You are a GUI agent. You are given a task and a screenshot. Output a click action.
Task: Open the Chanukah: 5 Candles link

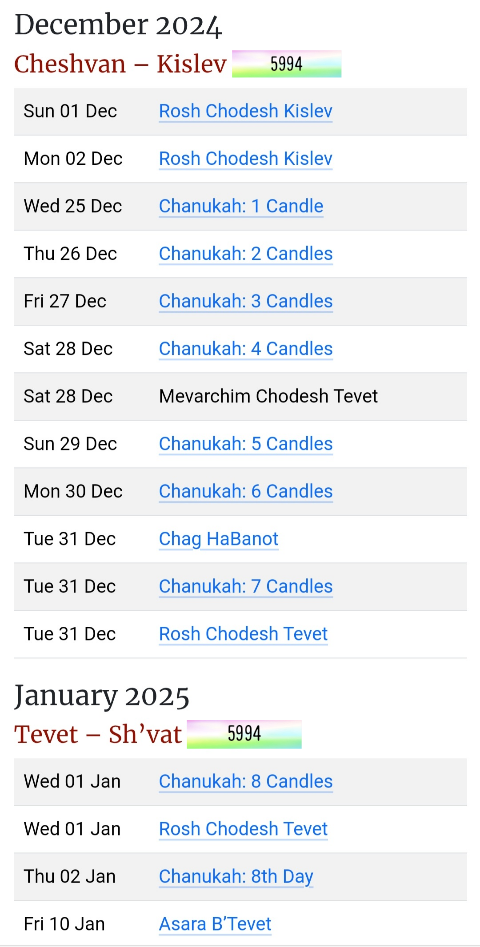point(245,444)
